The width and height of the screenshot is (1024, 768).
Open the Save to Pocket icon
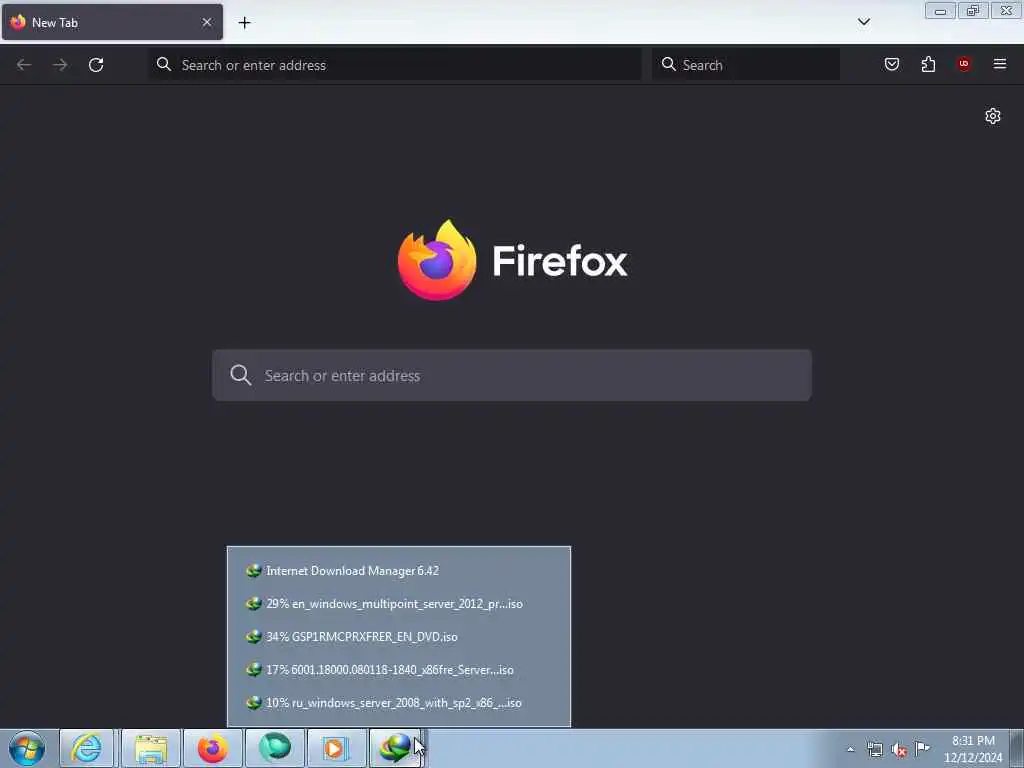tap(891, 64)
